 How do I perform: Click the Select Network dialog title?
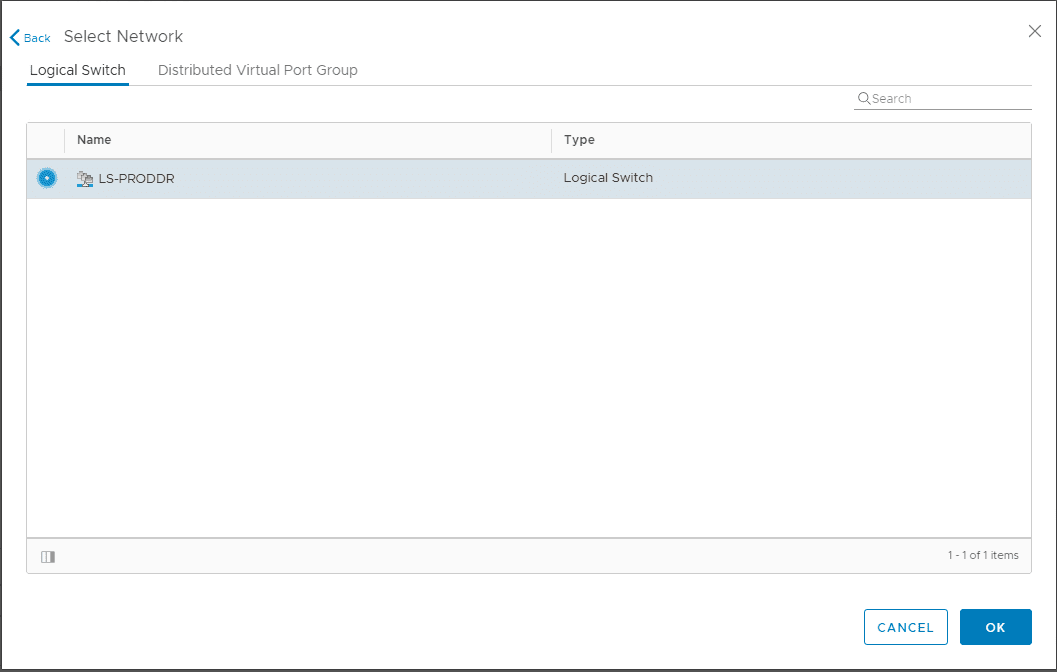(x=123, y=37)
